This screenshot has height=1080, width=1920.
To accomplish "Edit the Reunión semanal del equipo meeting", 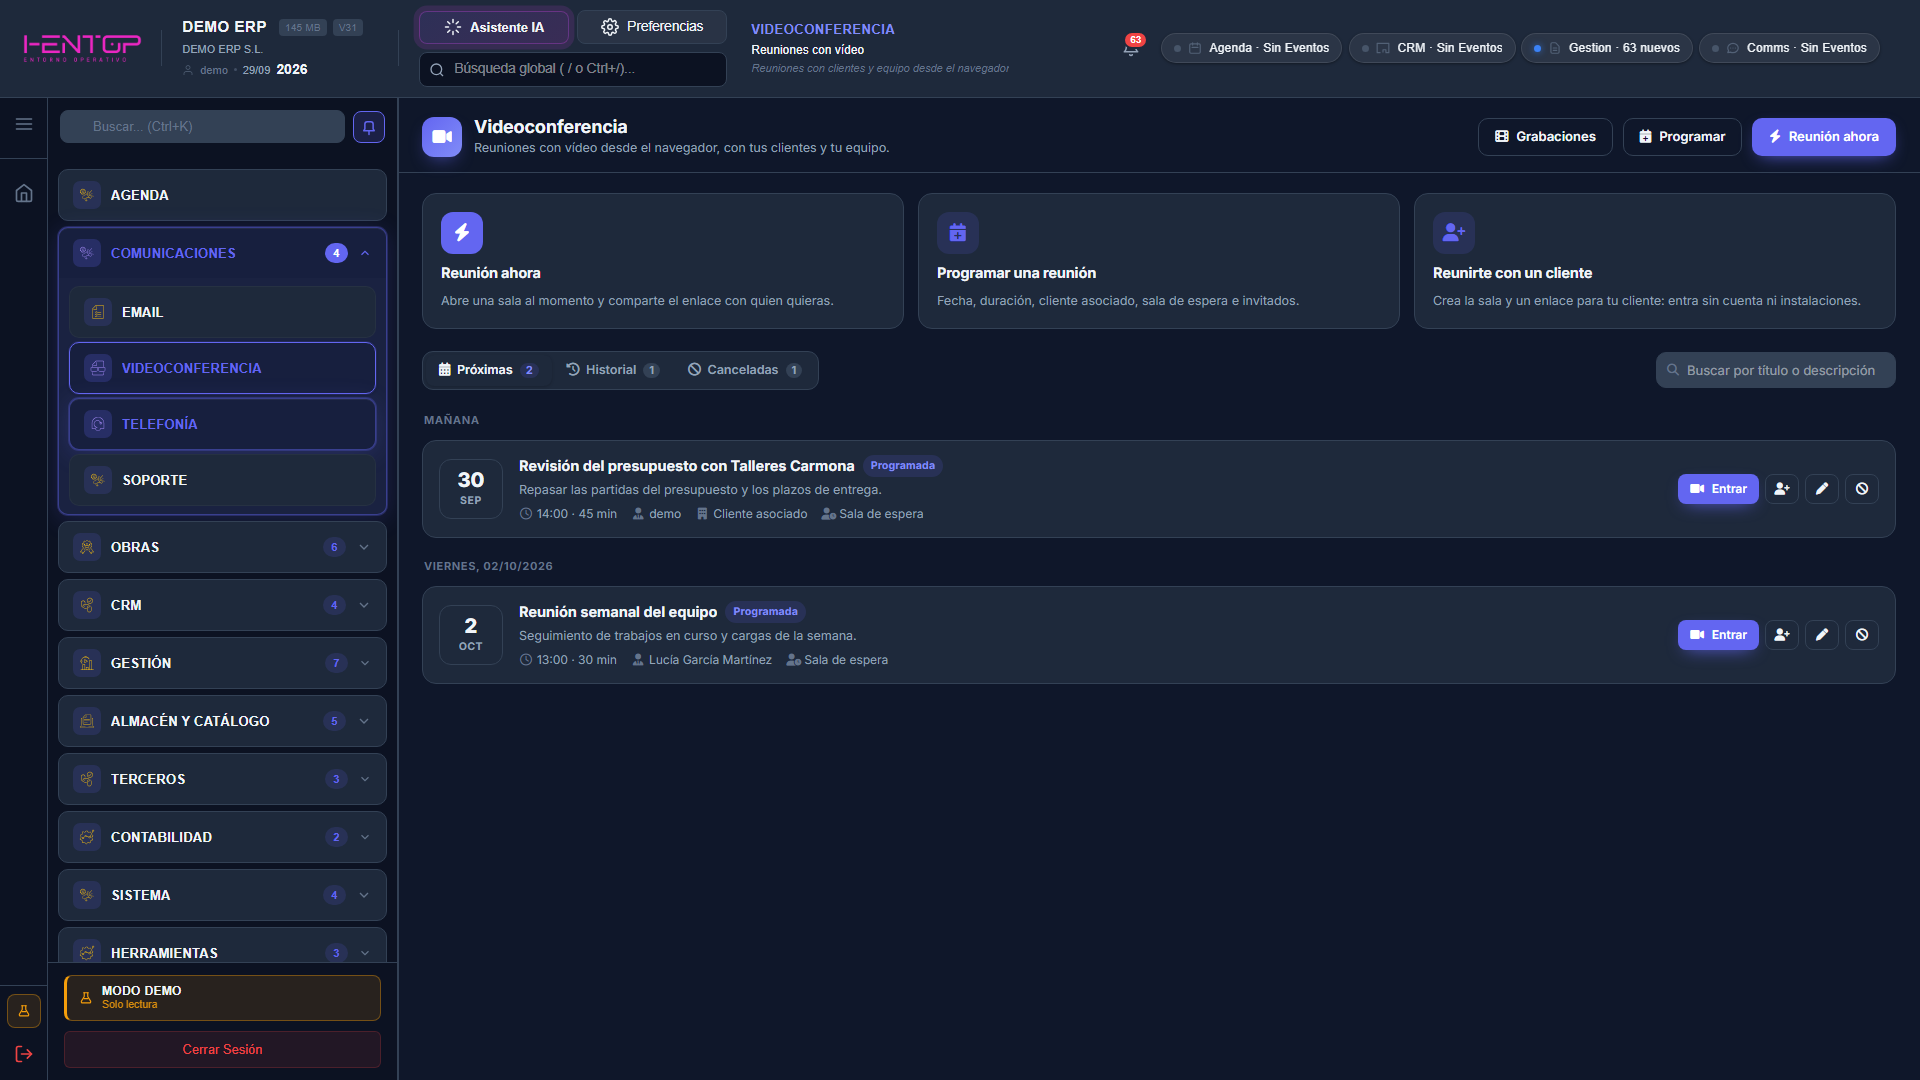I will coord(1822,635).
